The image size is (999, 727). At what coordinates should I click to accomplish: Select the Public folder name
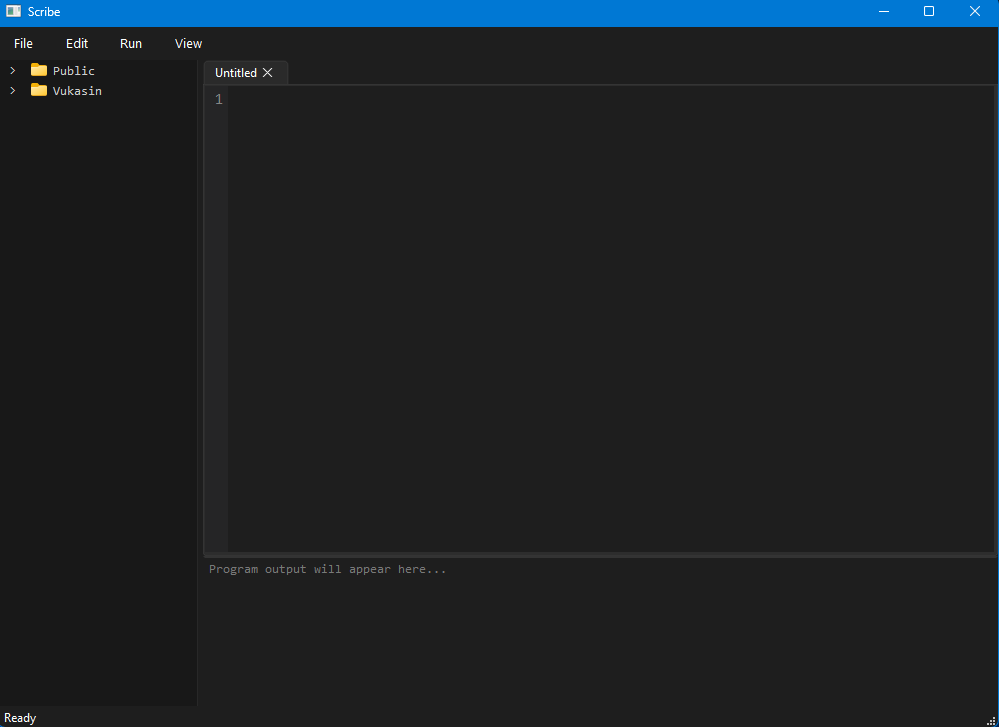pos(73,71)
